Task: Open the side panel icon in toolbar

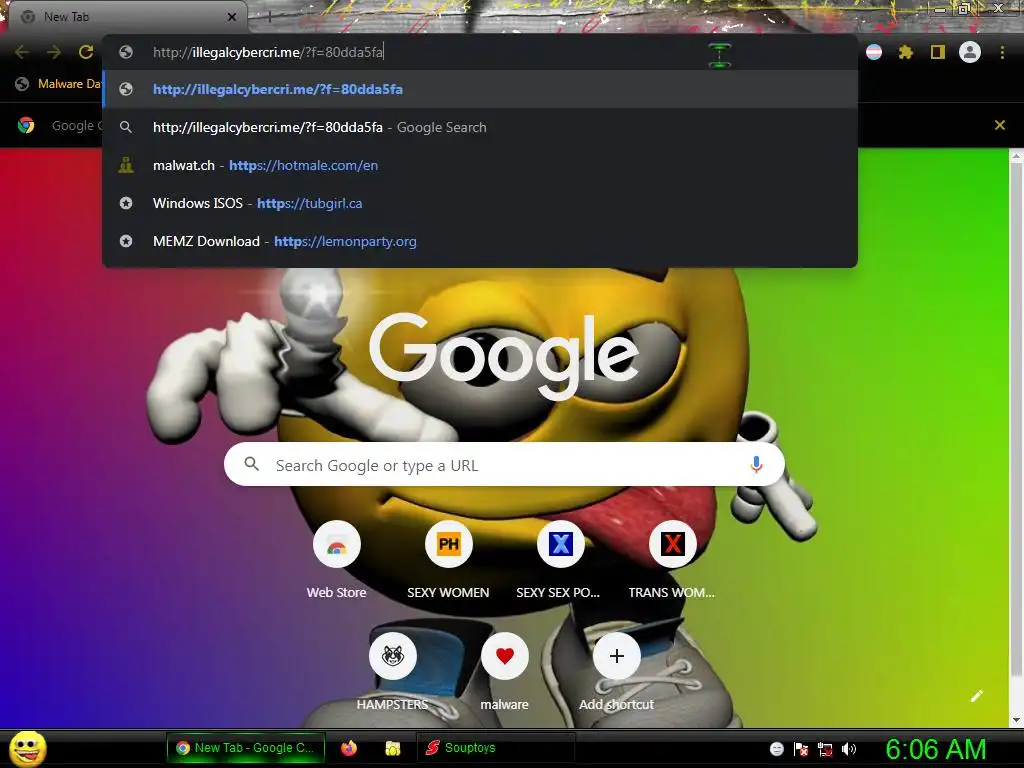Action: 938,52
